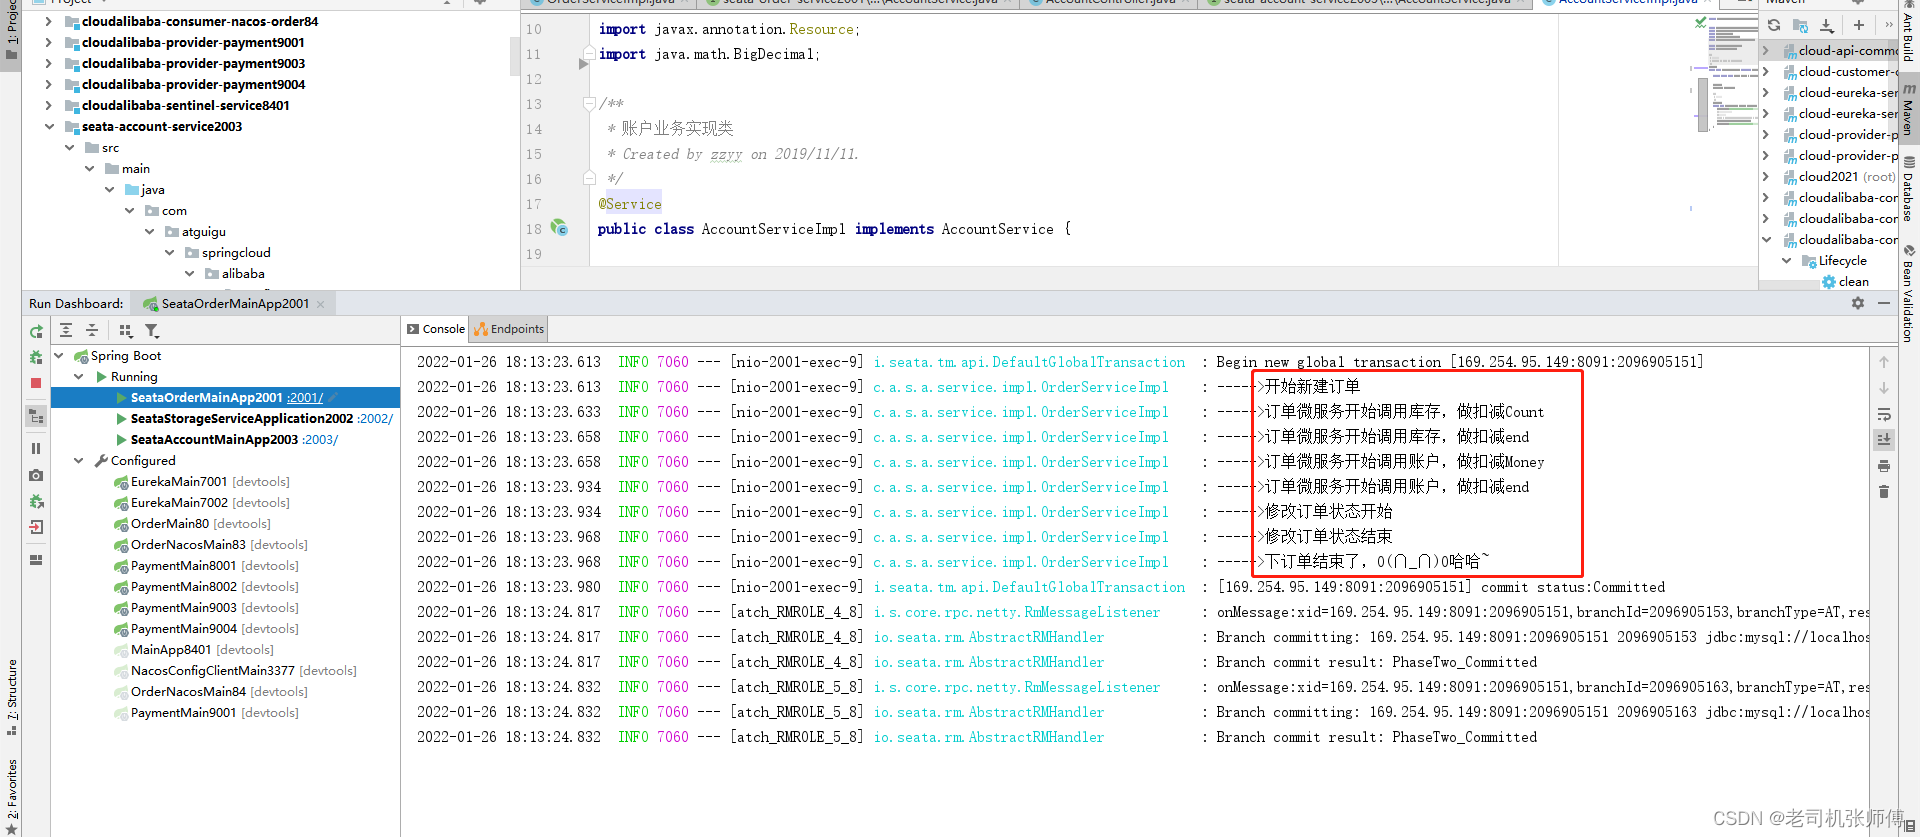The image size is (1920, 837).
Task: Select PaymentMain9004 configuration
Action: click(x=184, y=629)
